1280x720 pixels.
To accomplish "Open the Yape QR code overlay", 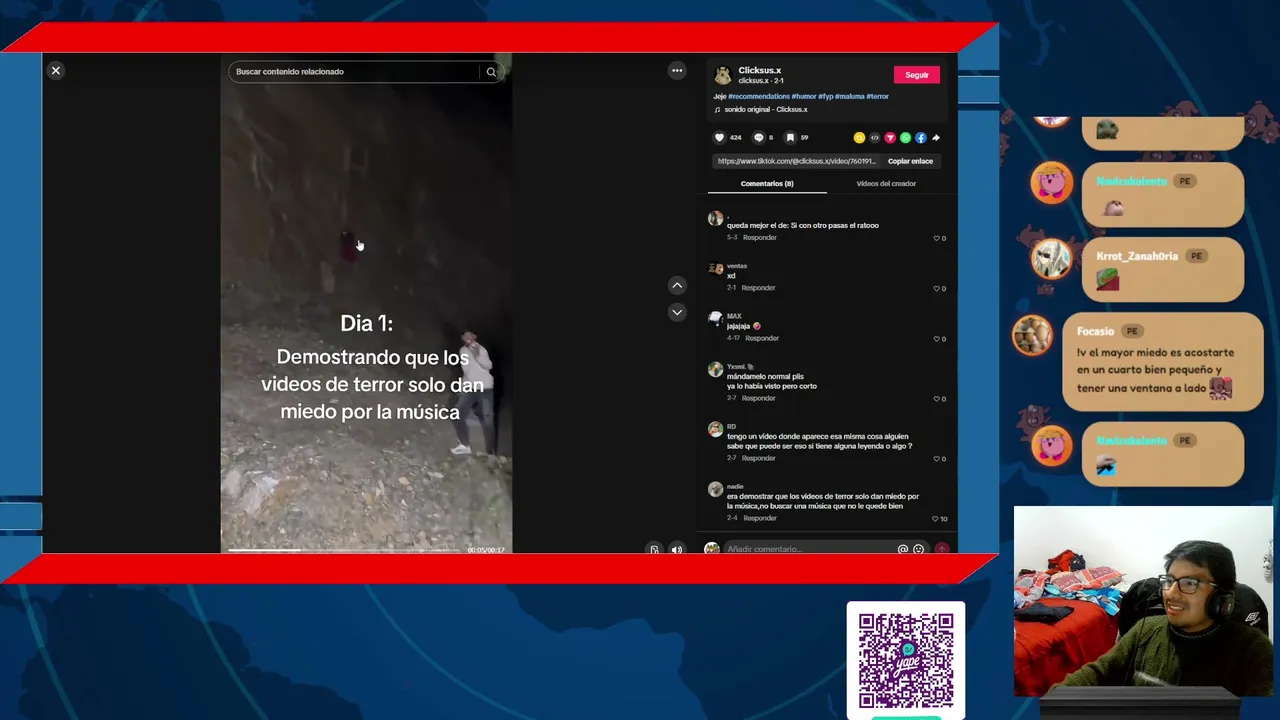I will [906, 660].
